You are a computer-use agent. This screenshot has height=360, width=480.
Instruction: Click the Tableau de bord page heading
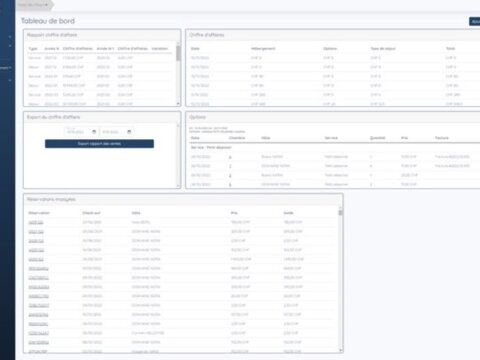(x=48, y=21)
